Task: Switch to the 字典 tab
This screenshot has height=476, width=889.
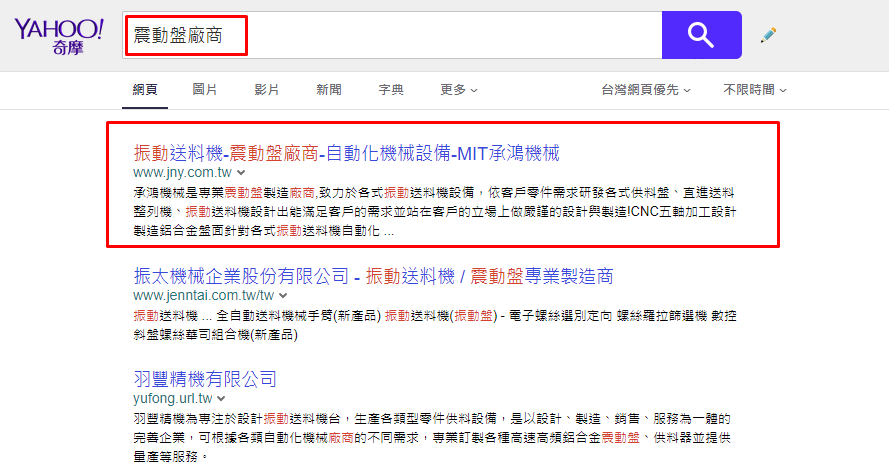Action: pos(391,90)
